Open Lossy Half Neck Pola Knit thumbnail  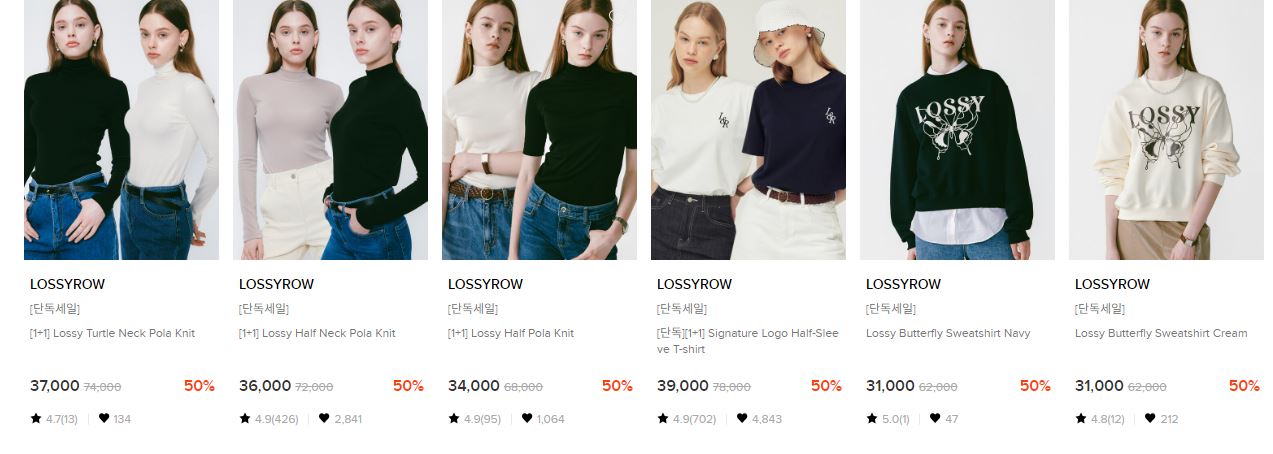330,130
